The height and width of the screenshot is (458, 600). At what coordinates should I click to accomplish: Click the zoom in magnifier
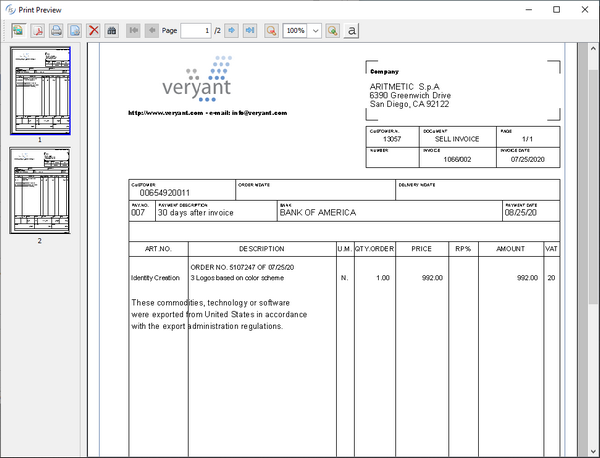[333, 31]
